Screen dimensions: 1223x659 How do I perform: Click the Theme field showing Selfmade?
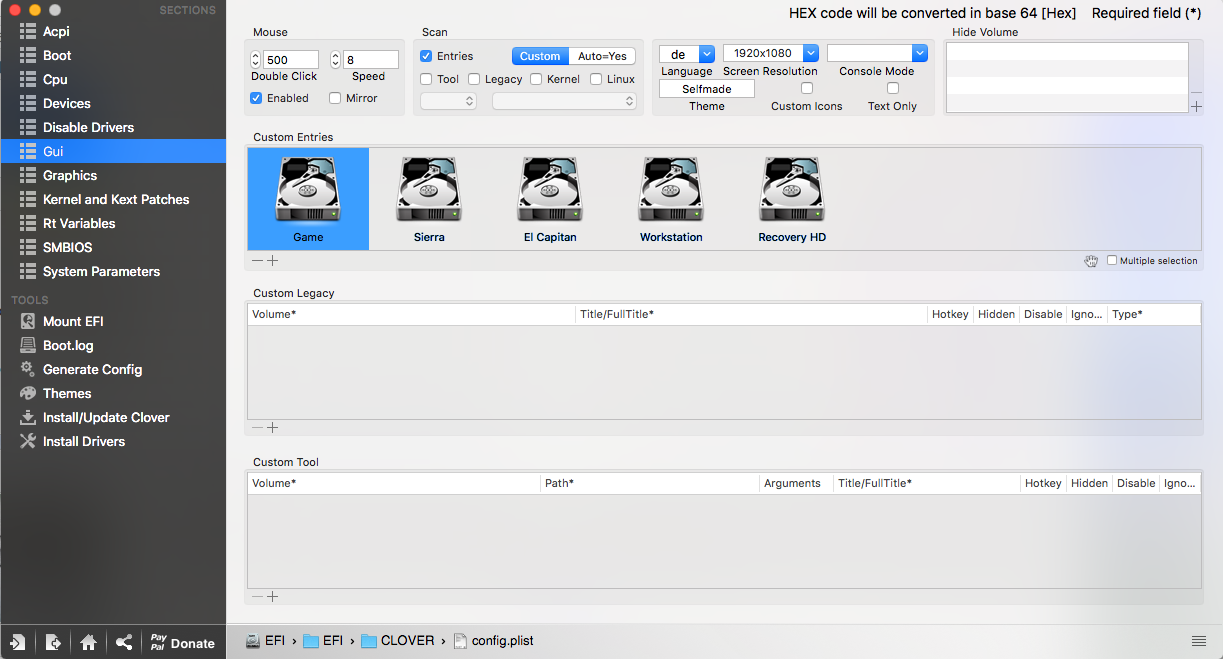point(707,89)
